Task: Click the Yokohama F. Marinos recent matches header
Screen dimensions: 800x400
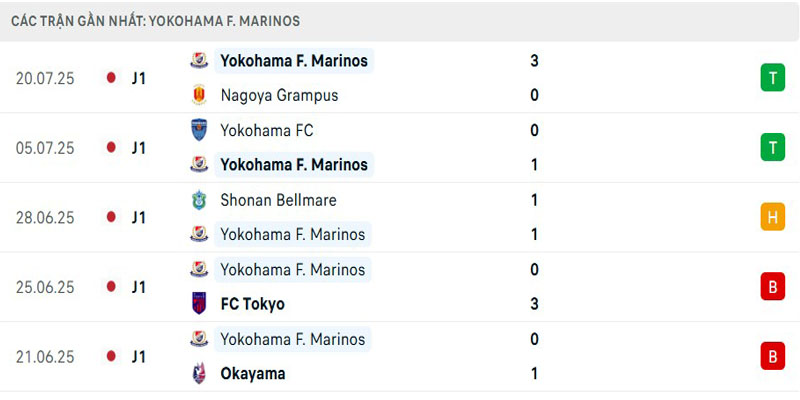Action: [x=155, y=21]
